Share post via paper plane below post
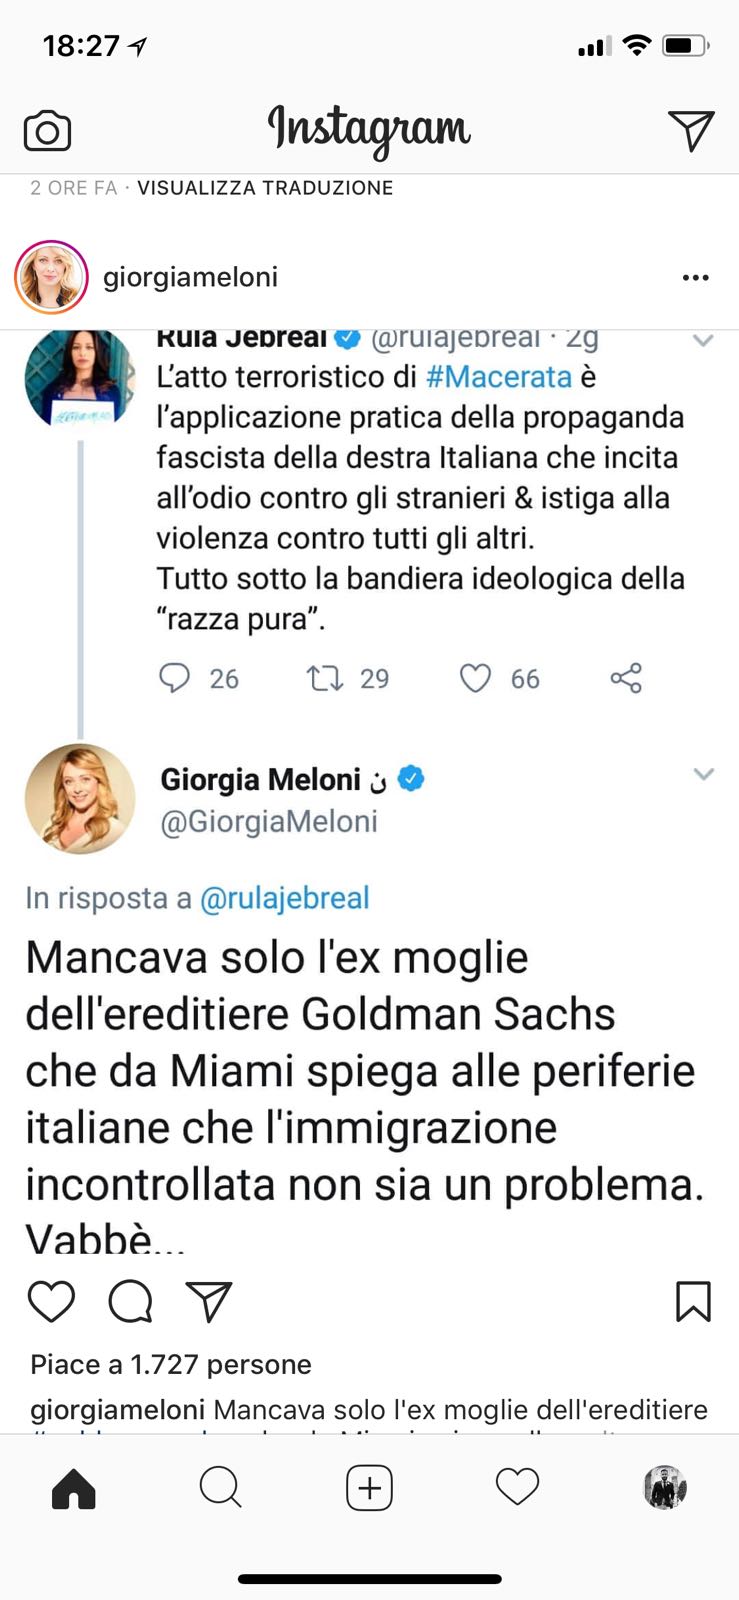The image size is (739, 1600). [x=209, y=1301]
